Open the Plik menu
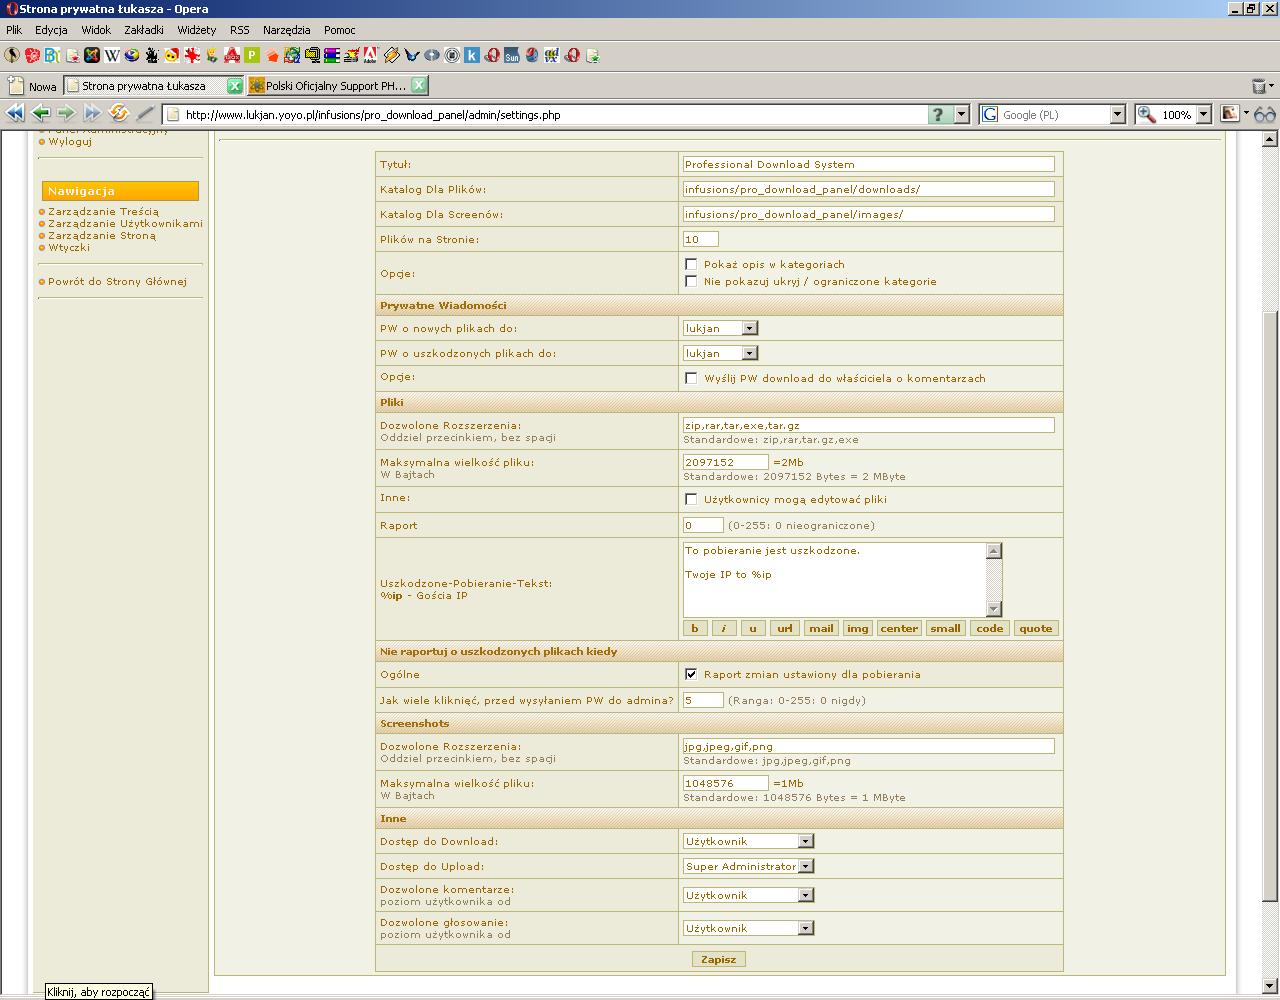This screenshot has width=1280, height=1000. pyautogui.click(x=14, y=30)
